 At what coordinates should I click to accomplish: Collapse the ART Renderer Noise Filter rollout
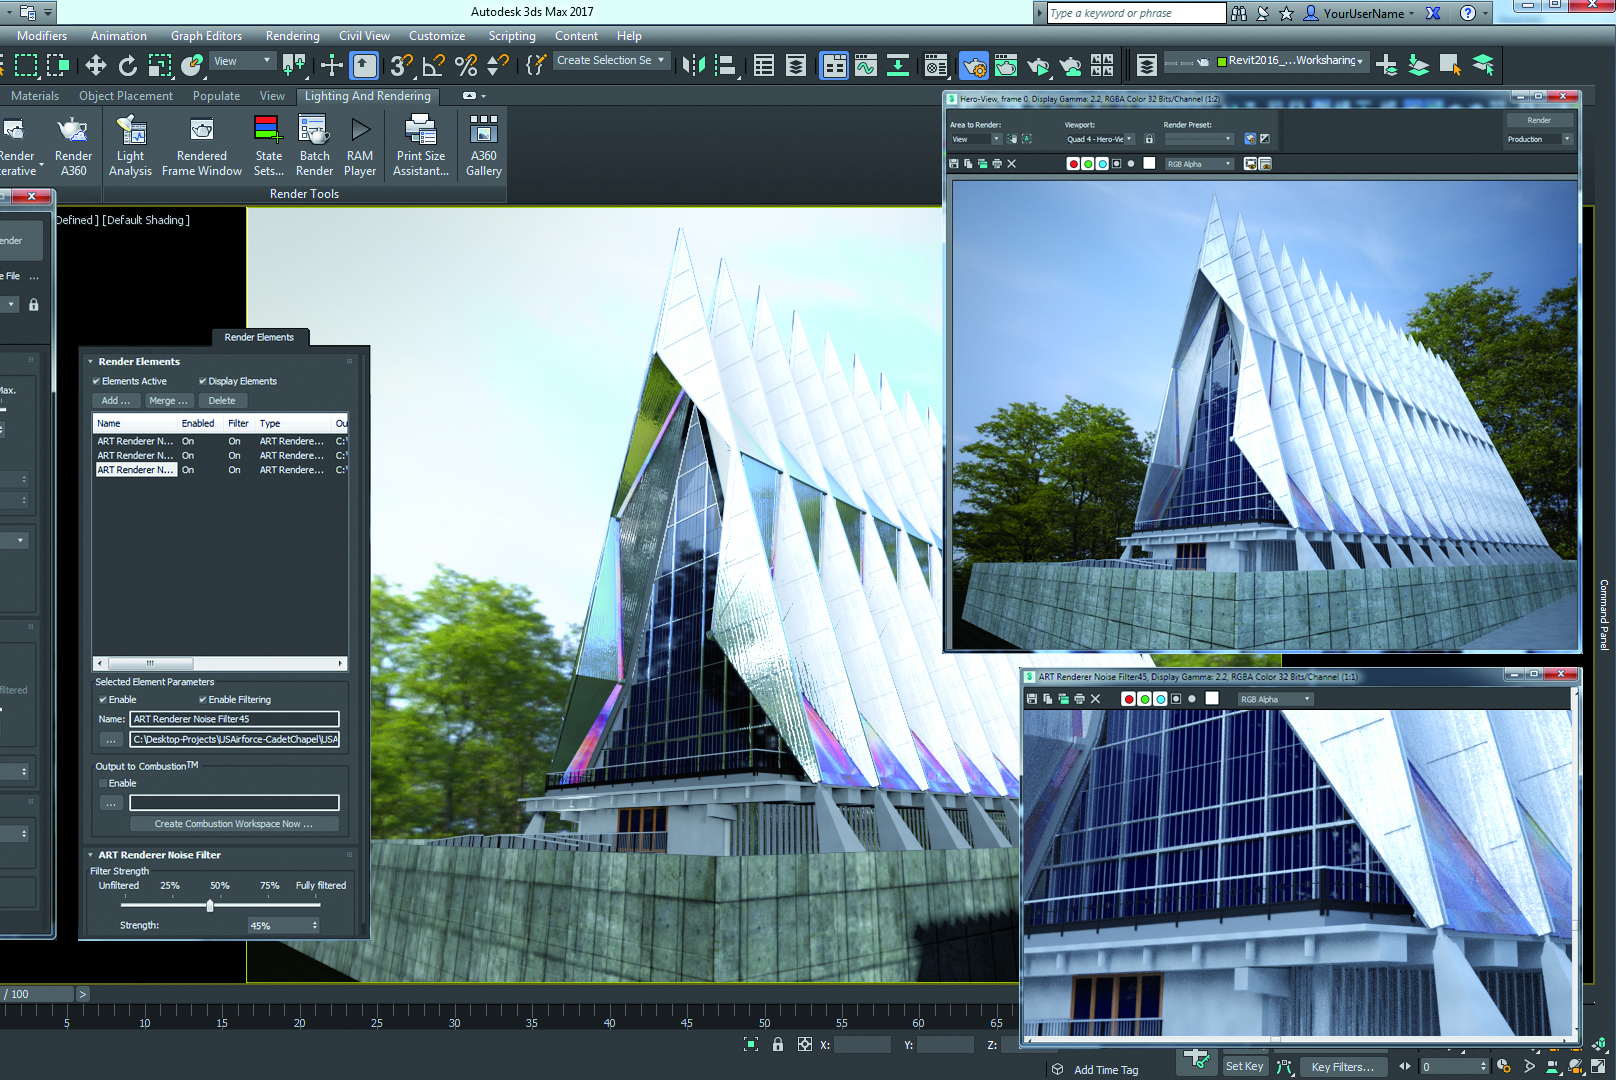(90, 855)
